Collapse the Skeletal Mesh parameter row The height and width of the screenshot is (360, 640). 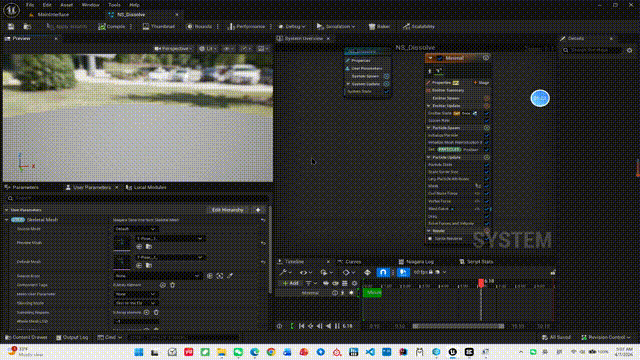coord(7,220)
